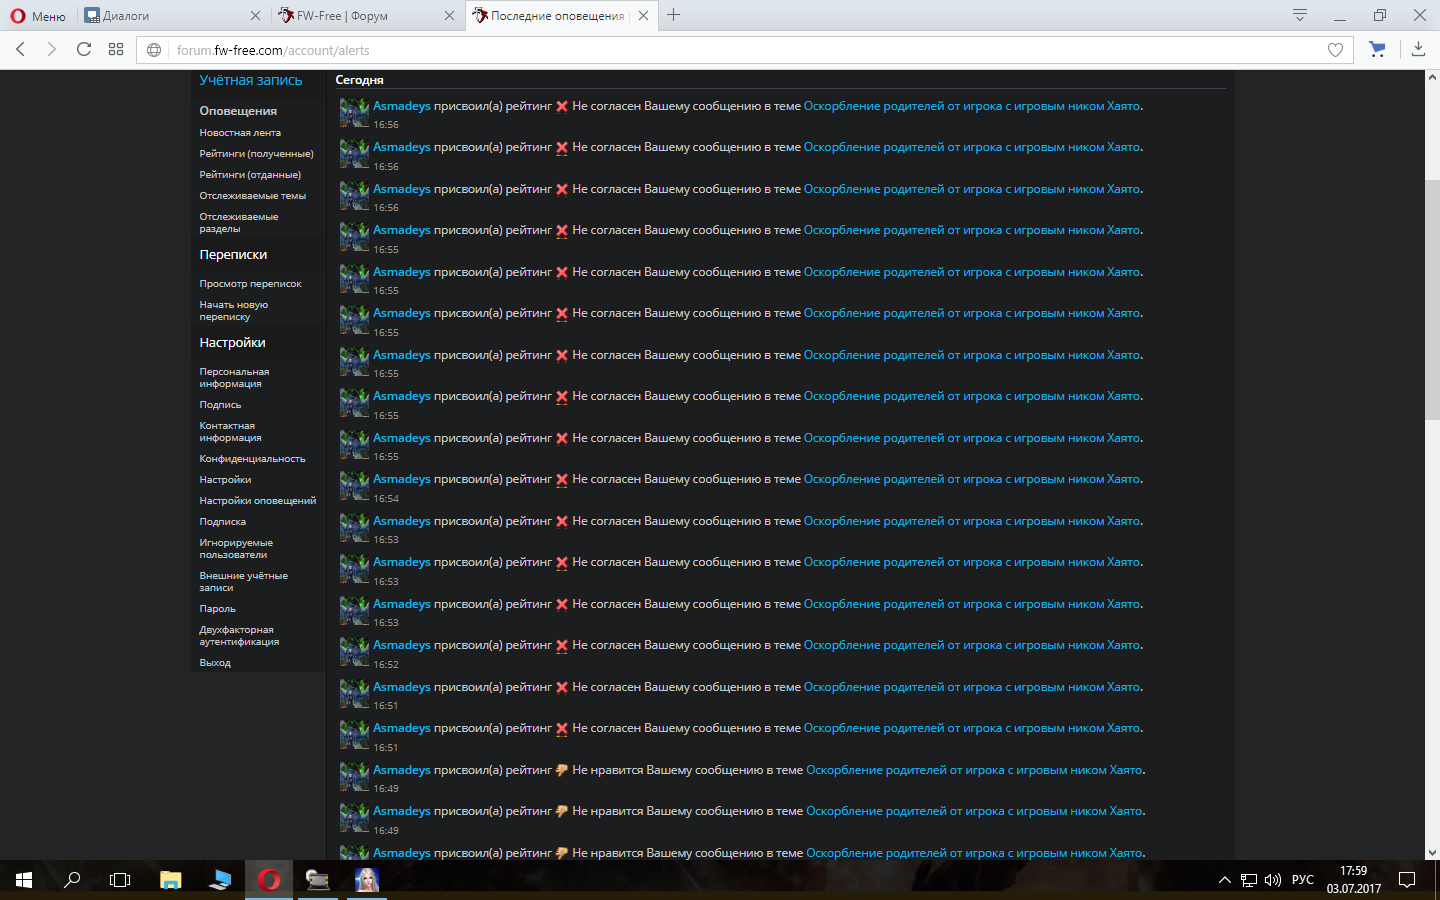Open the Speed Dial grid icon
Image resolution: width=1440 pixels, height=900 pixels.
pos(116,49)
